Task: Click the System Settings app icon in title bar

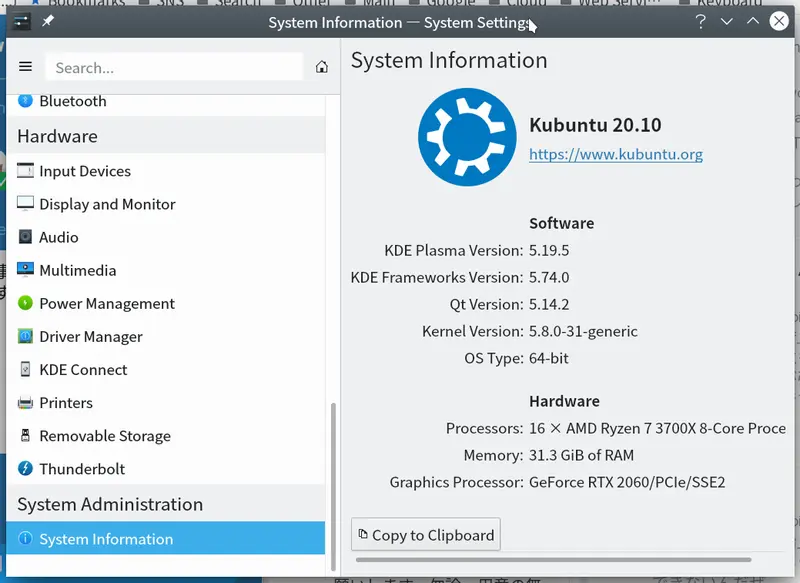Action: (21, 21)
